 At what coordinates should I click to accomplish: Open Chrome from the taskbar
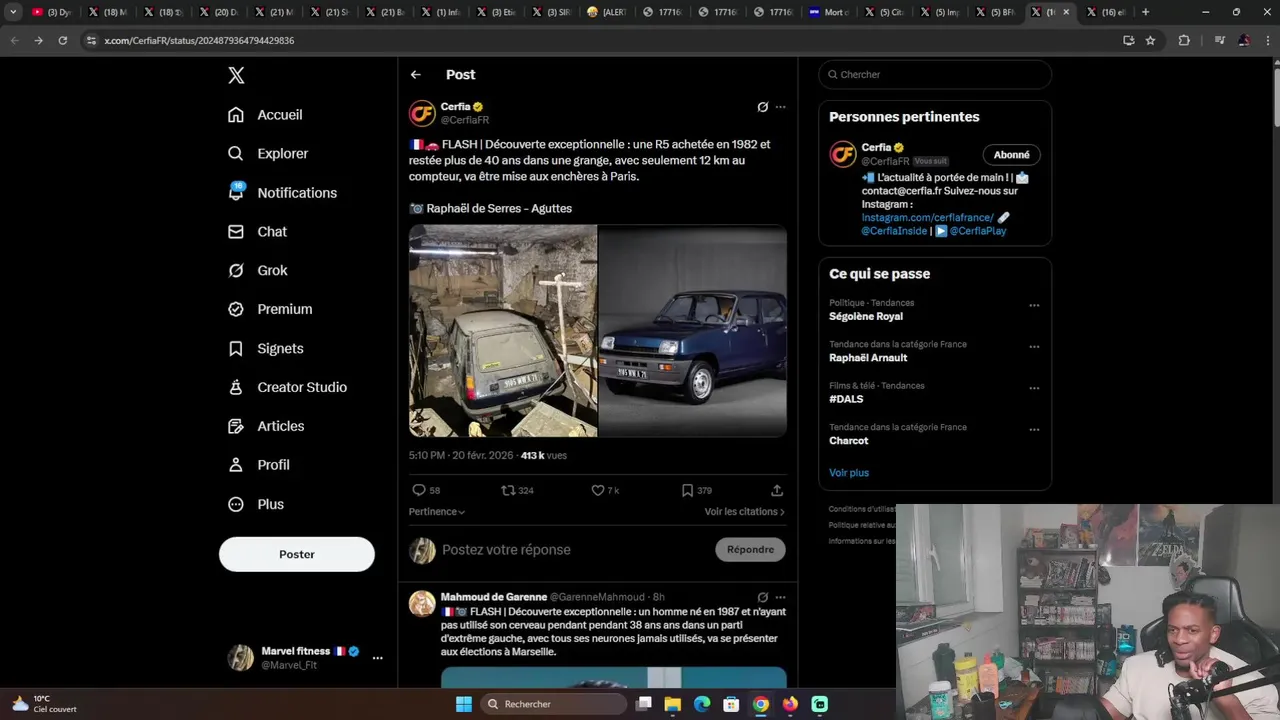(761, 704)
